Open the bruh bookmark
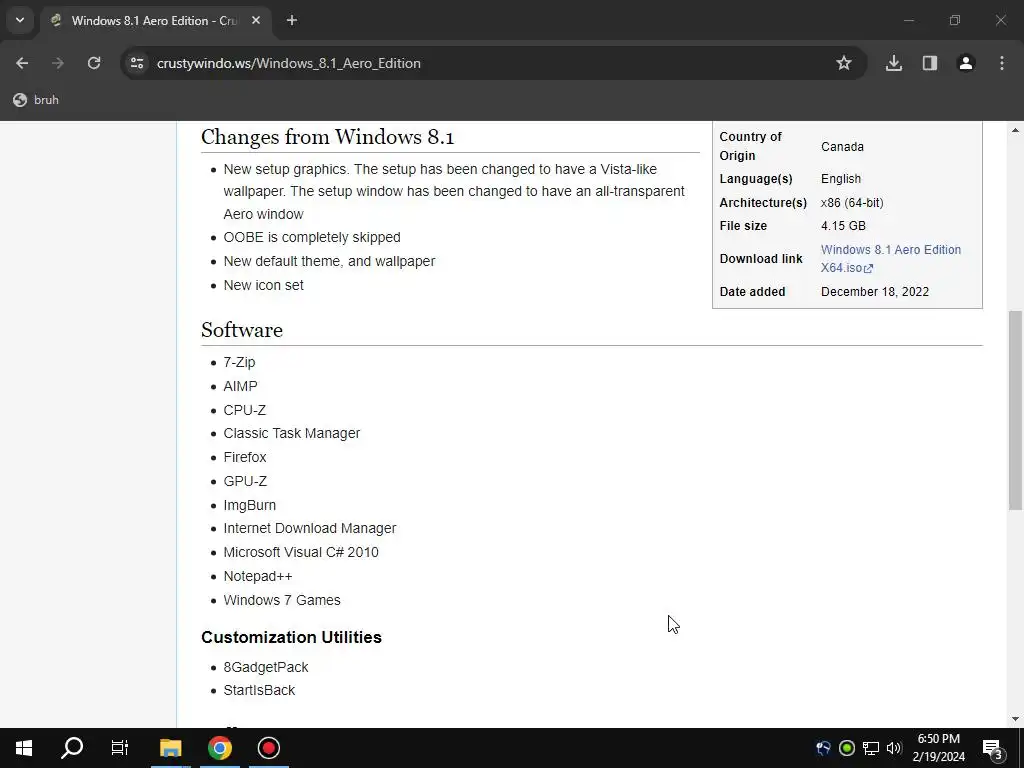1024x768 pixels. tap(37, 100)
